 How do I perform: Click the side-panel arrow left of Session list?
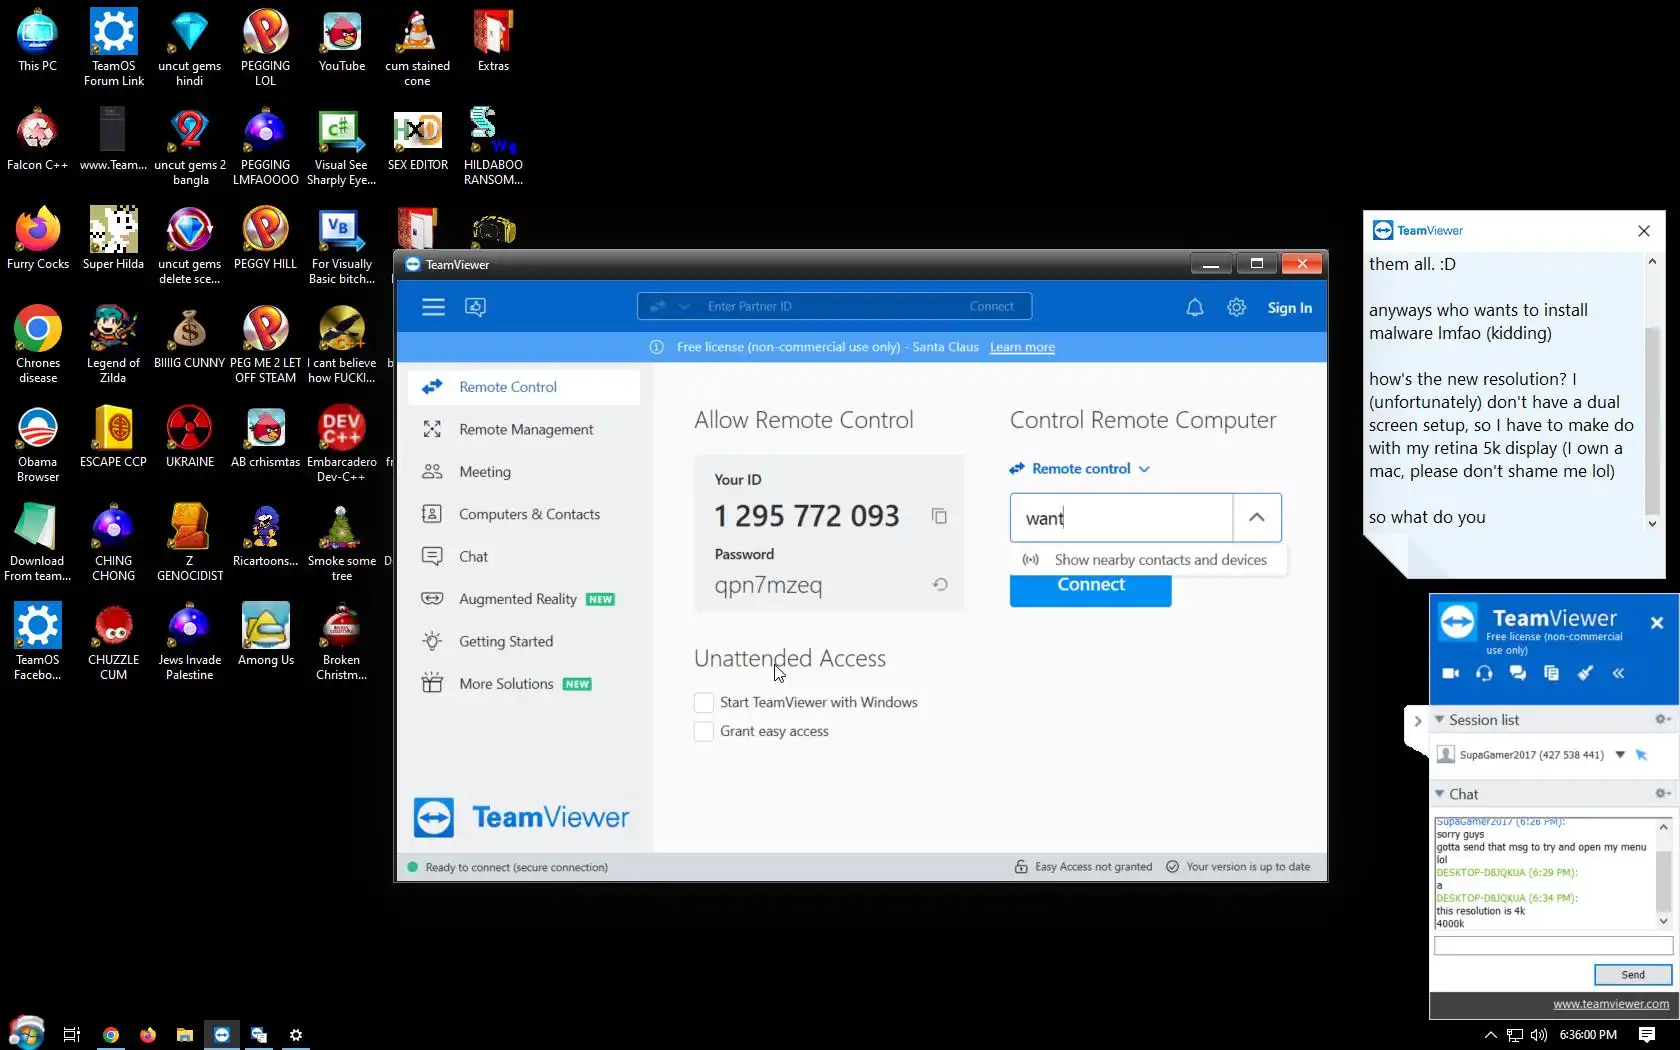pos(1418,721)
